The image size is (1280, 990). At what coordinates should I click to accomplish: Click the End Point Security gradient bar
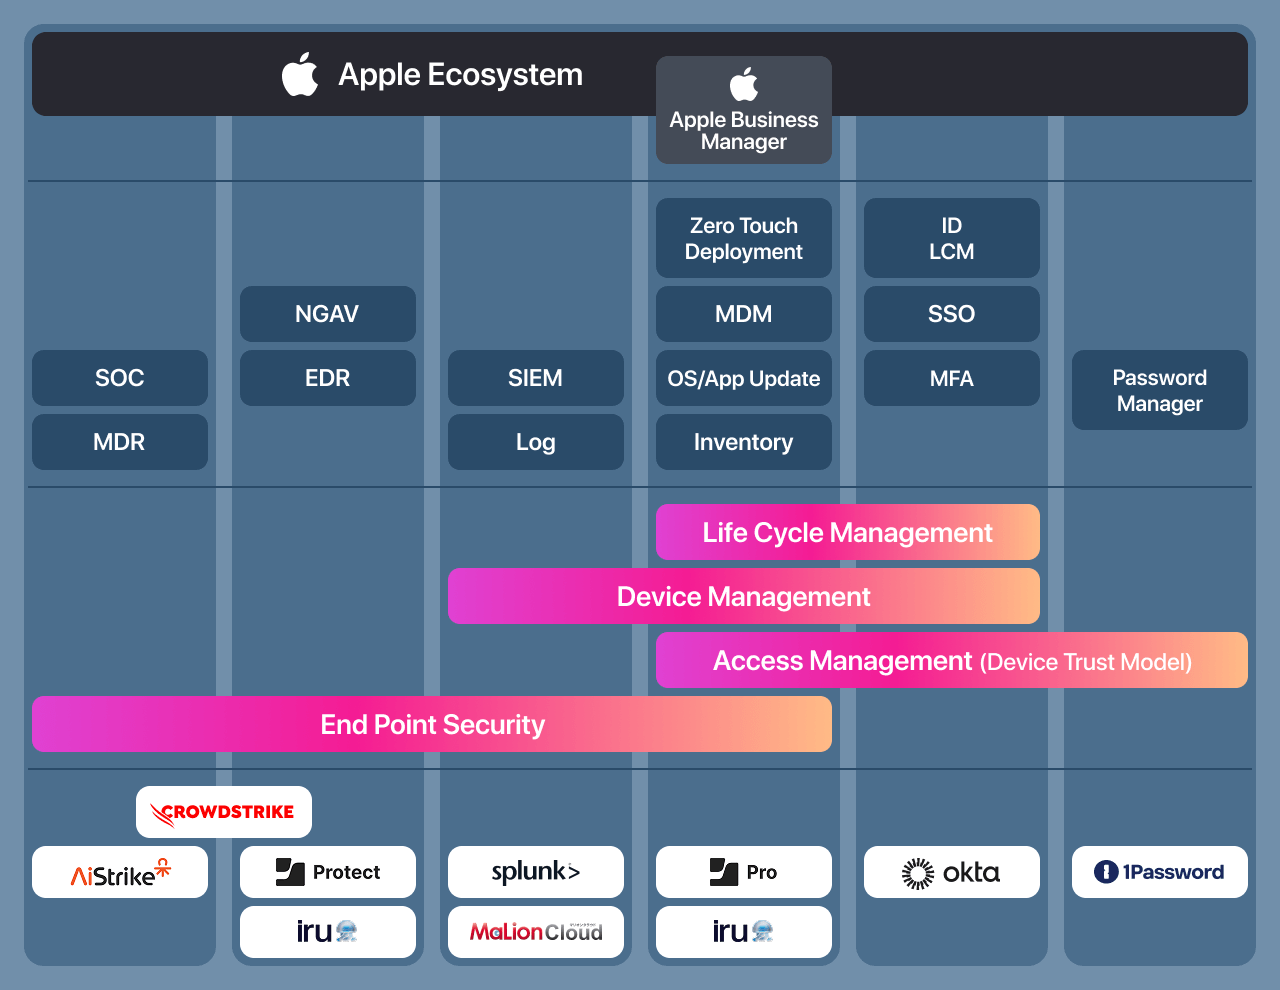click(432, 724)
